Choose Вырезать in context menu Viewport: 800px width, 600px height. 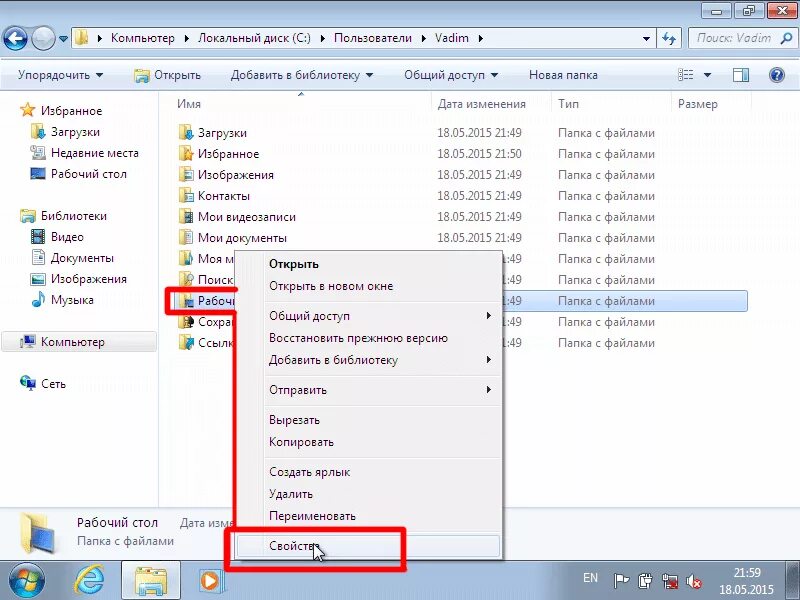pos(368,420)
